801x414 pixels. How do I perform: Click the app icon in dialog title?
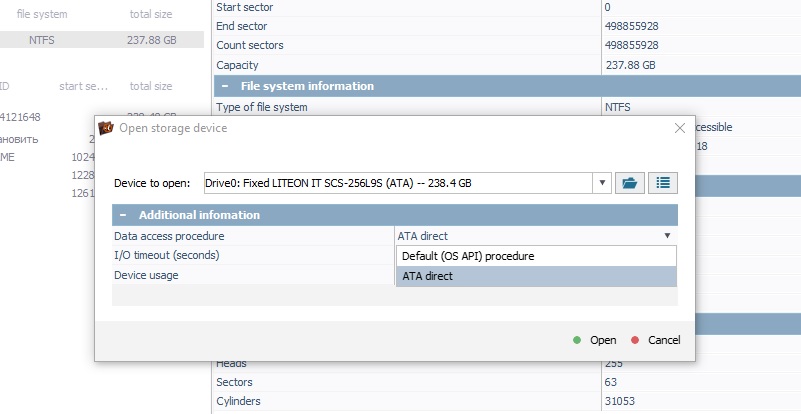coord(106,128)
